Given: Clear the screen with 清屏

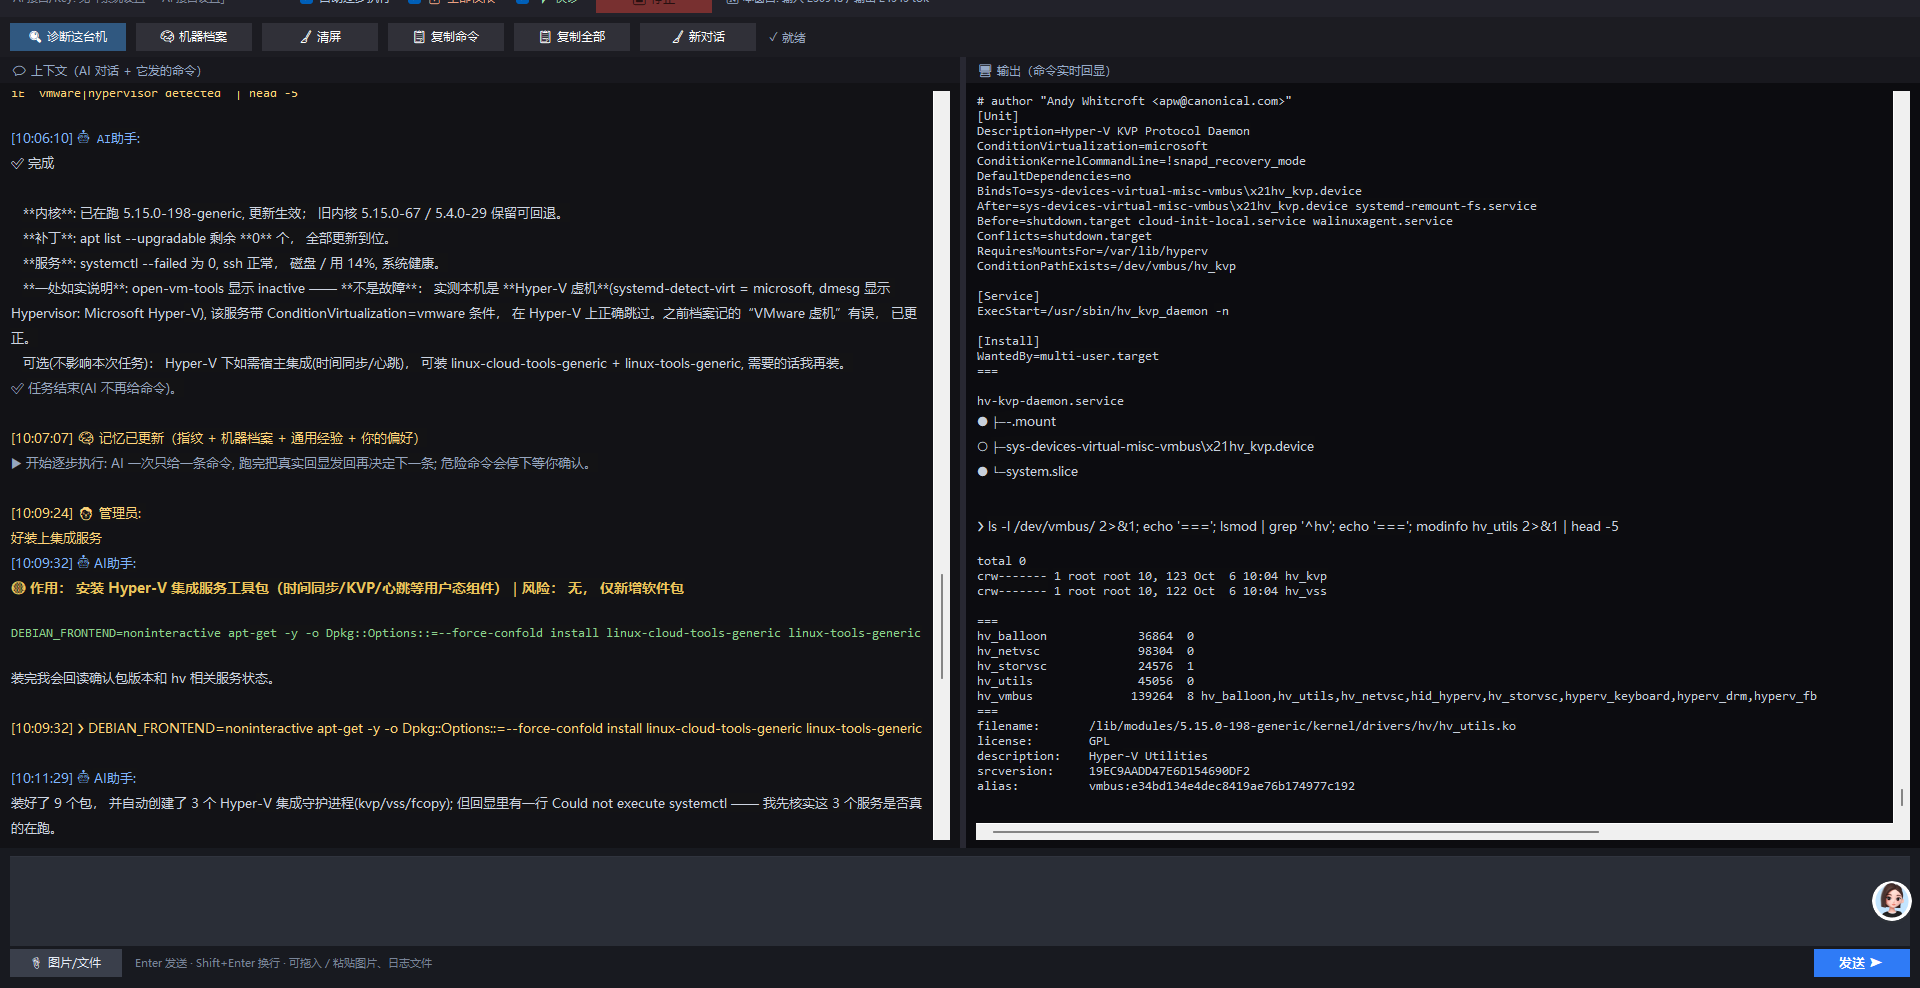Looking at the screenshot, I should coord(320,37).
